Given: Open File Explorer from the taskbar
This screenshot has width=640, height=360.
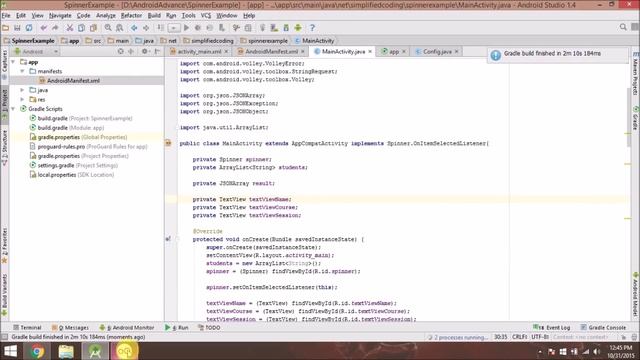Looking at the screenshot, I should 66,351.
